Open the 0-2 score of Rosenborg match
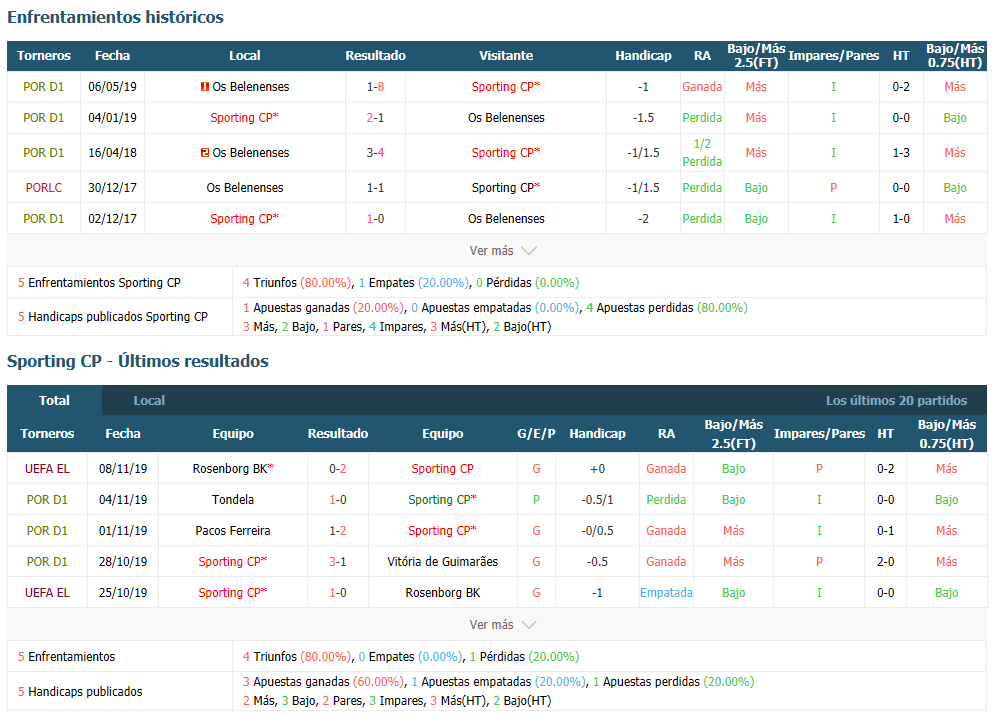1008x718 pixels. click(338, 469)
